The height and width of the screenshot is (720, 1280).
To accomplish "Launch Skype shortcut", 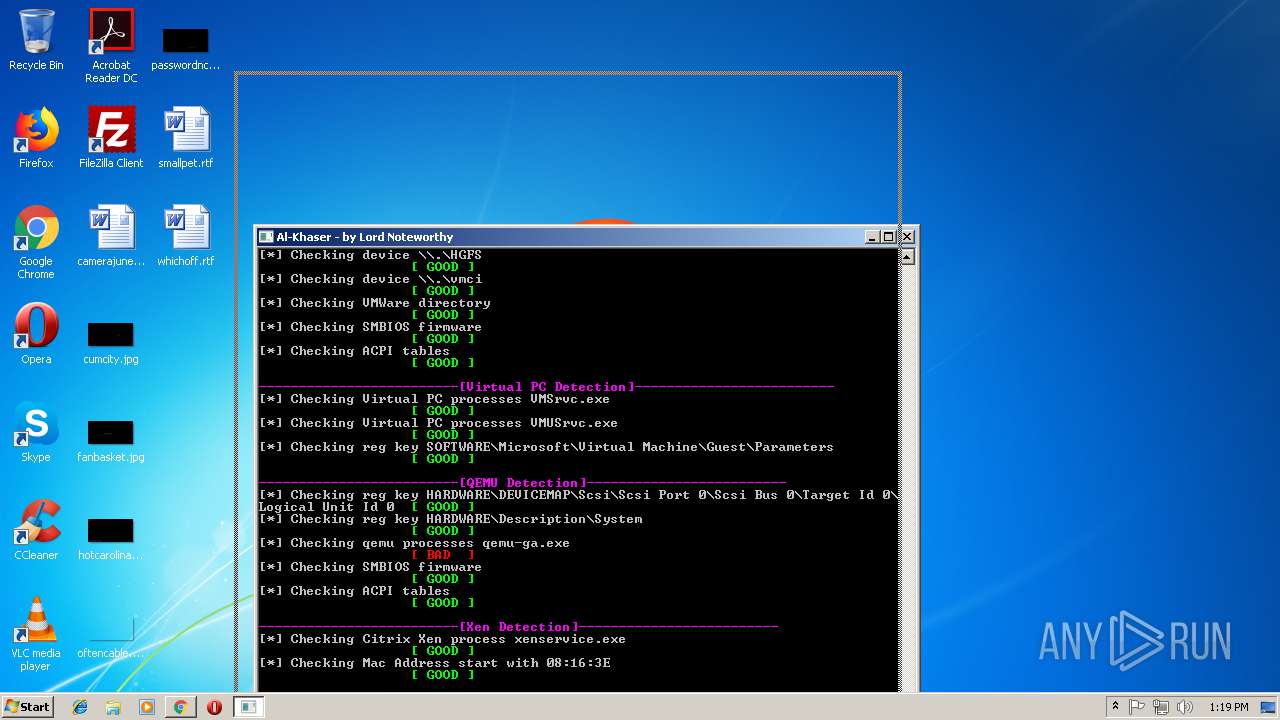I will click(36, 432).
